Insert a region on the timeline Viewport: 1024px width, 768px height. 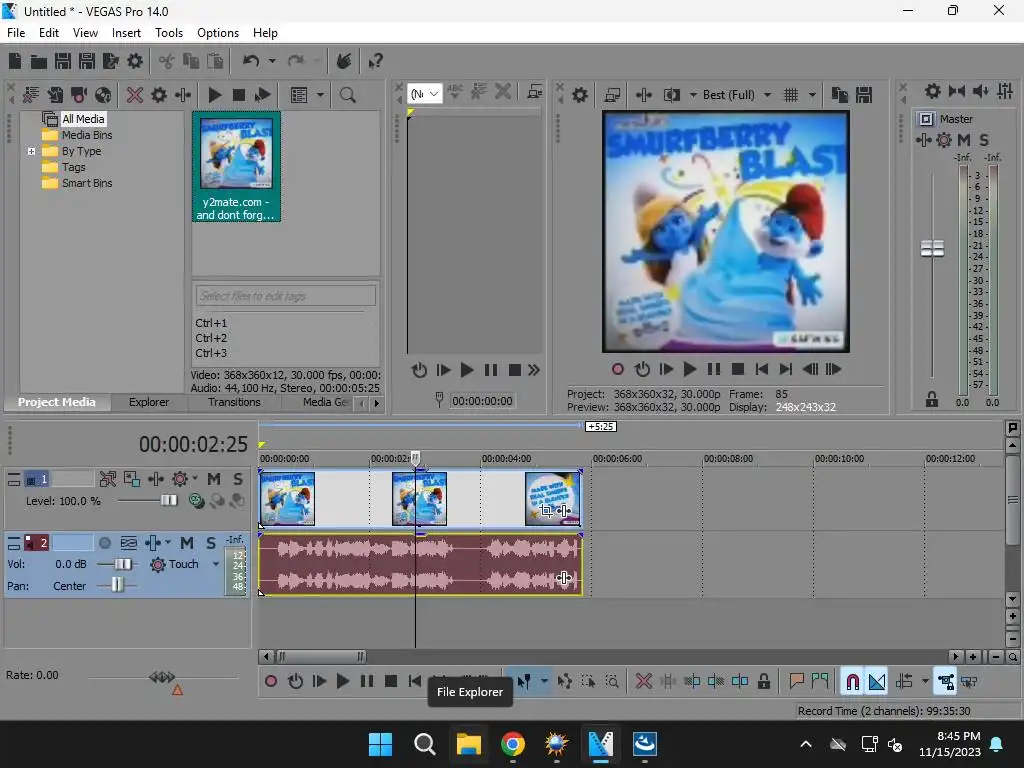coord(820,682)
